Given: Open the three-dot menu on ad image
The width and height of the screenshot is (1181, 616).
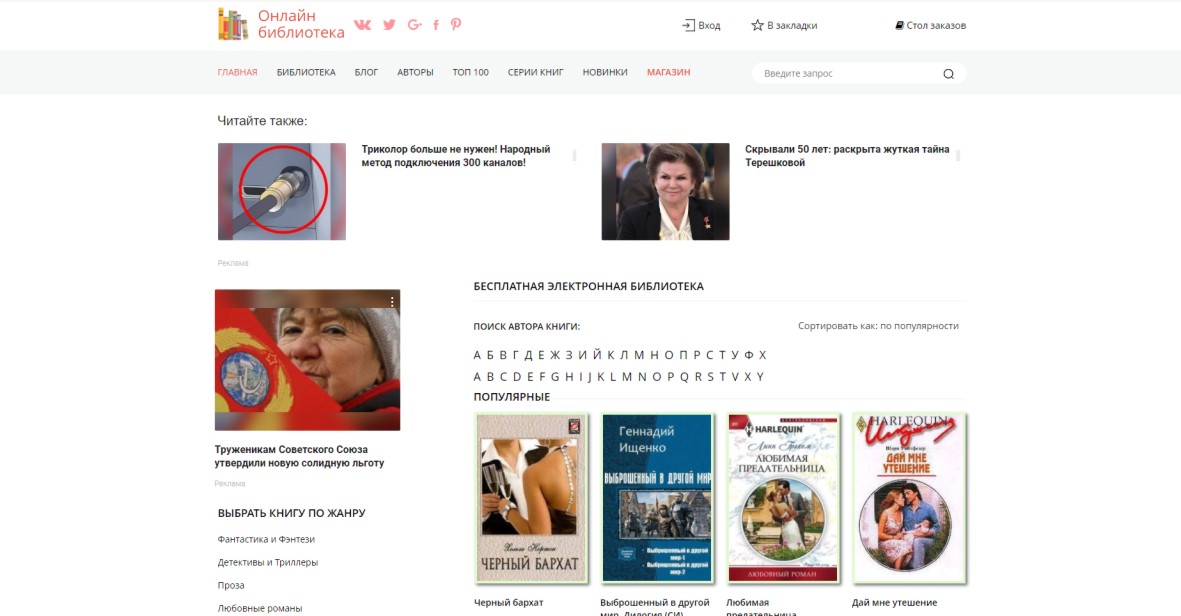Looking at the screenshot, I should point(392,301).
